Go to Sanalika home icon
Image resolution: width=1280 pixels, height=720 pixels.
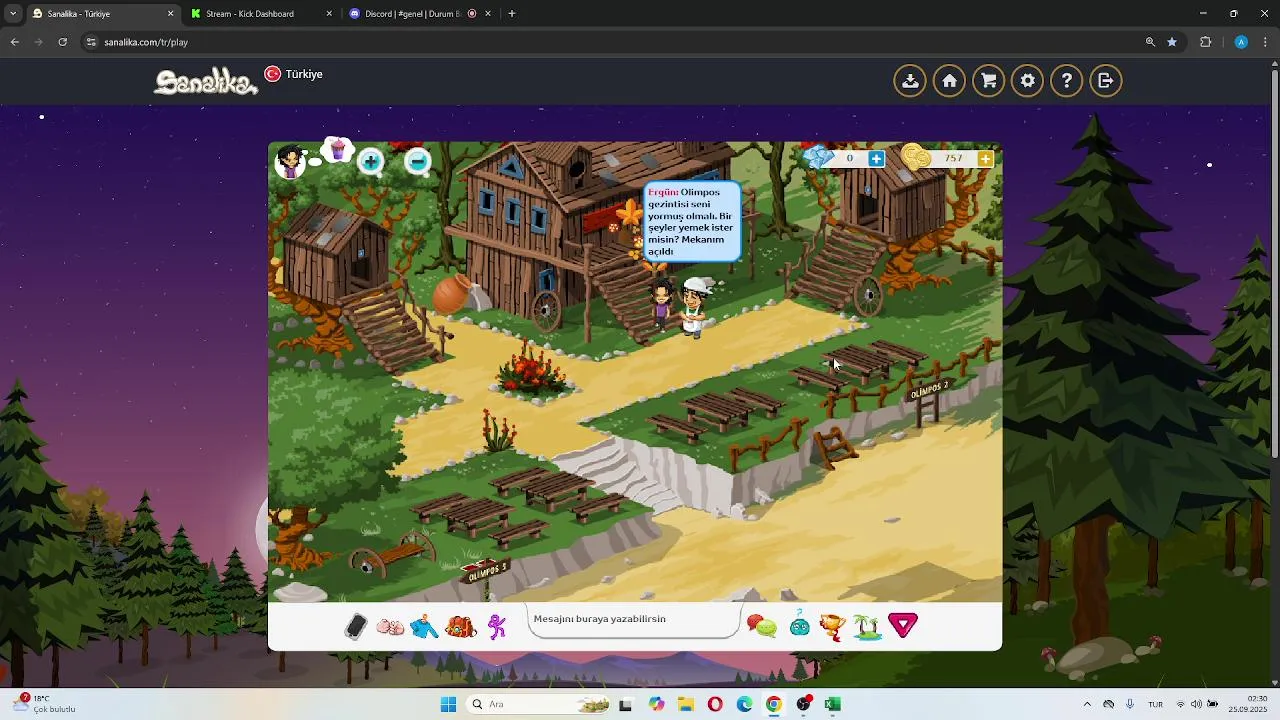point(949,81)
